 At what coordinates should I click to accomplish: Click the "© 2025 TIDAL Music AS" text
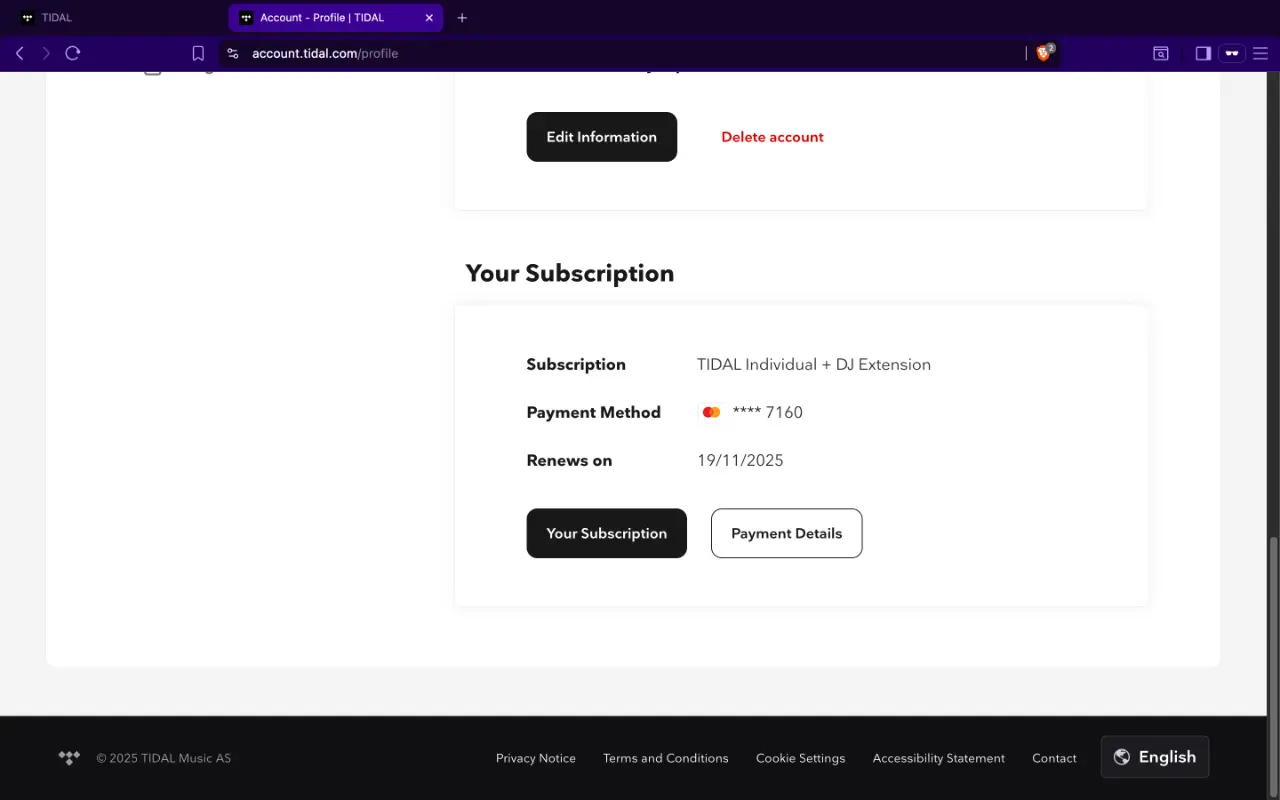(x=164, y=758)
